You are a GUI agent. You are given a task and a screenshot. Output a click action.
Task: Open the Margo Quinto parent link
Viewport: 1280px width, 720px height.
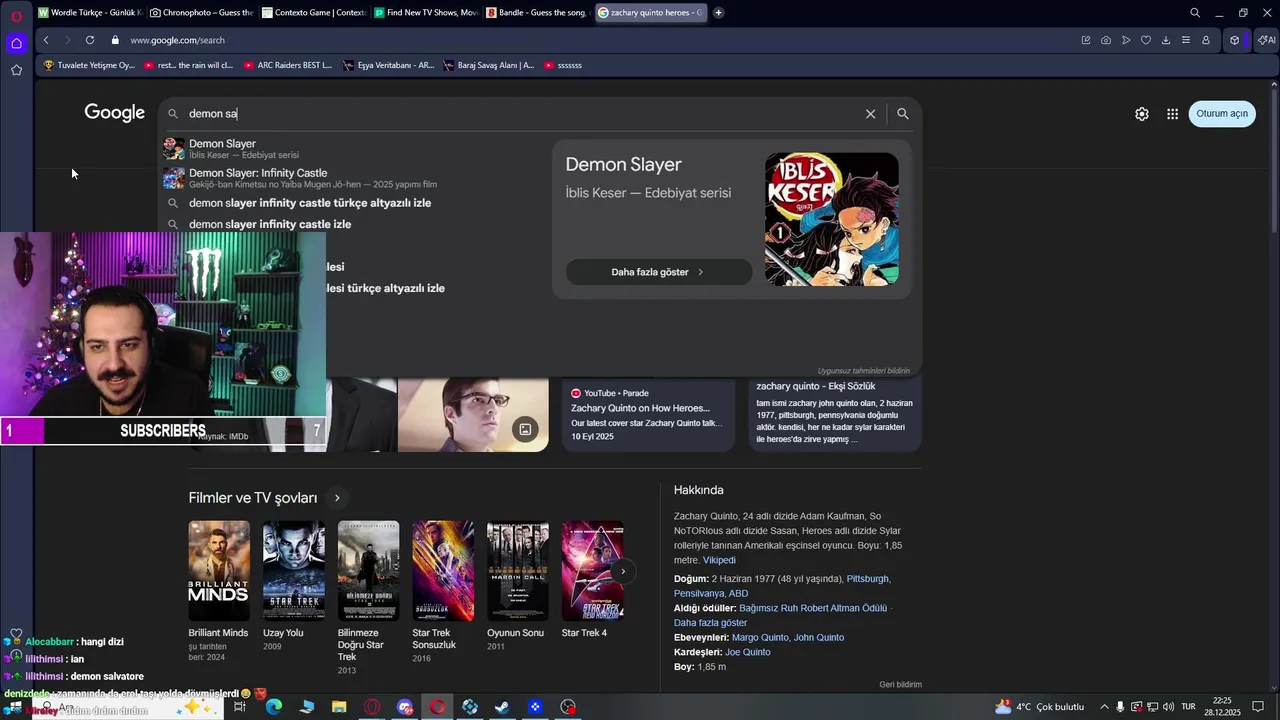(760, 637)
